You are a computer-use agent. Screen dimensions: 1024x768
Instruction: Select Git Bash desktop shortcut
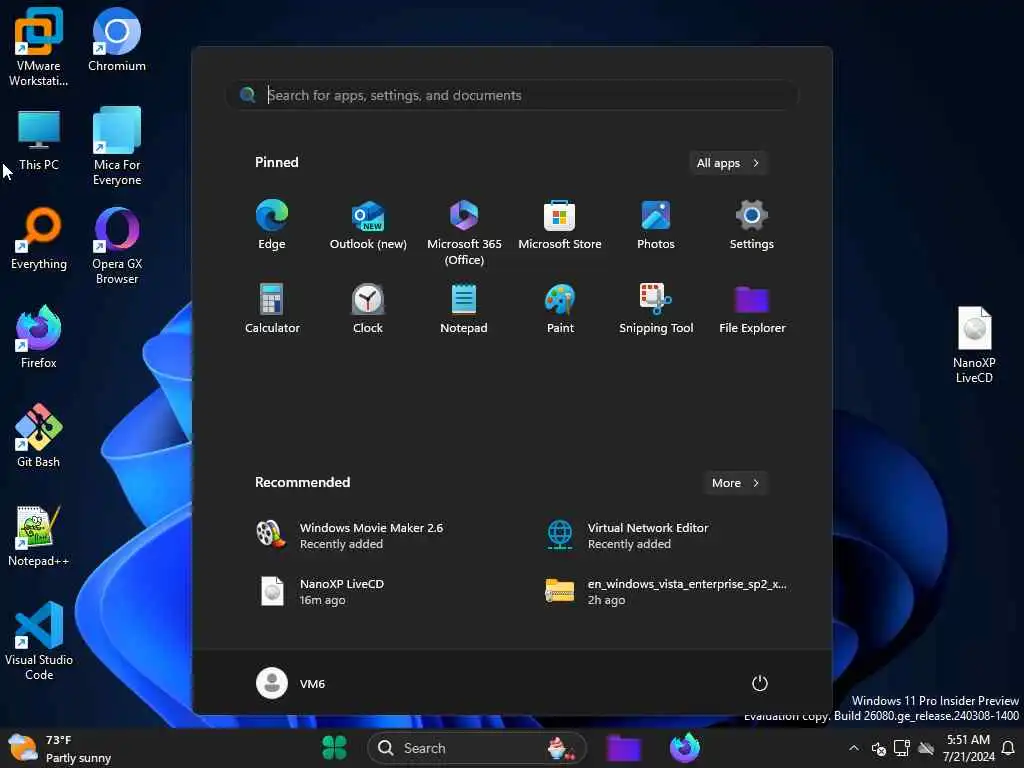39,436
